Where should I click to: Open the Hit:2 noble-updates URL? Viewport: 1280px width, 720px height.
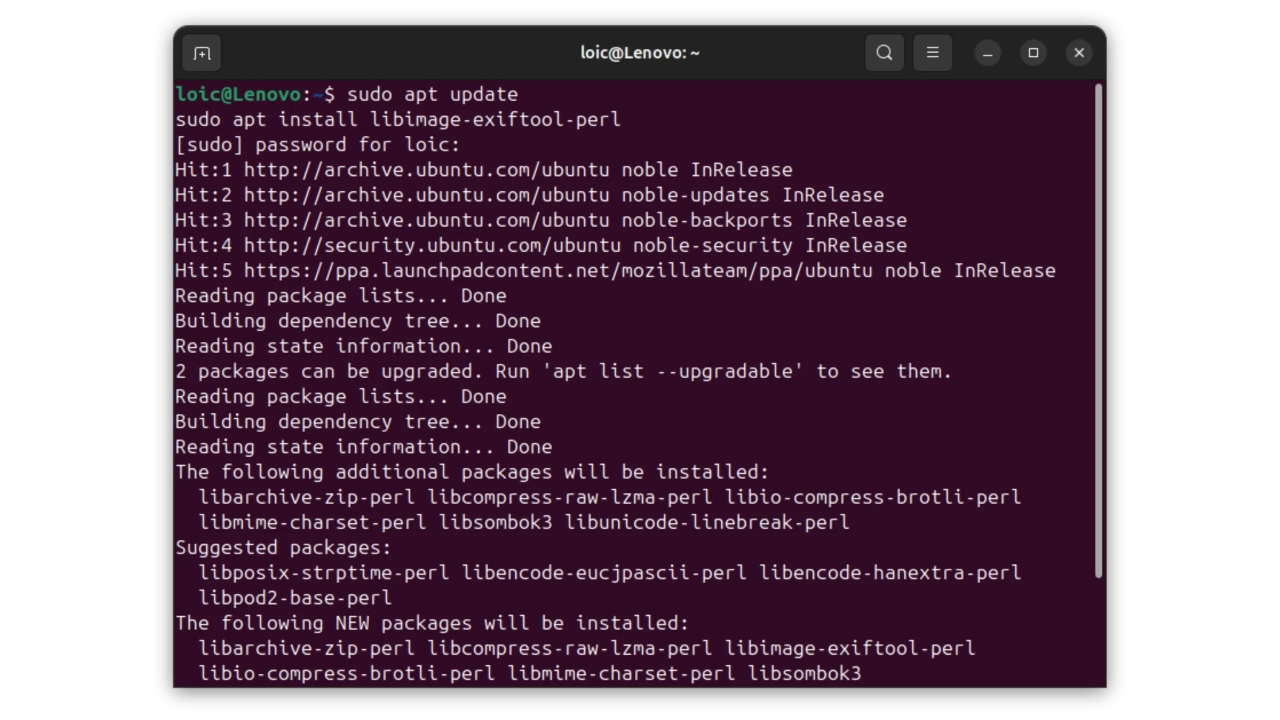click(x=426, y=195)
